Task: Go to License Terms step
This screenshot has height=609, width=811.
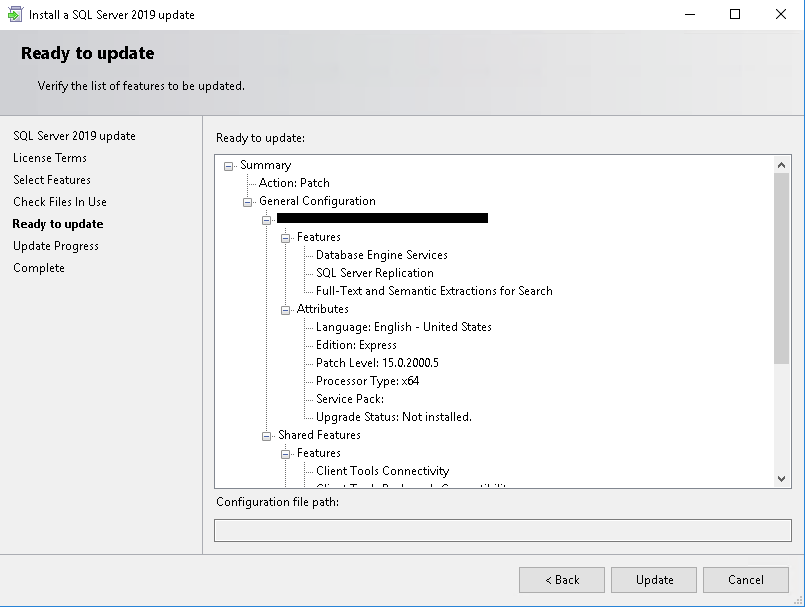Action: click(x=50, y=158)
